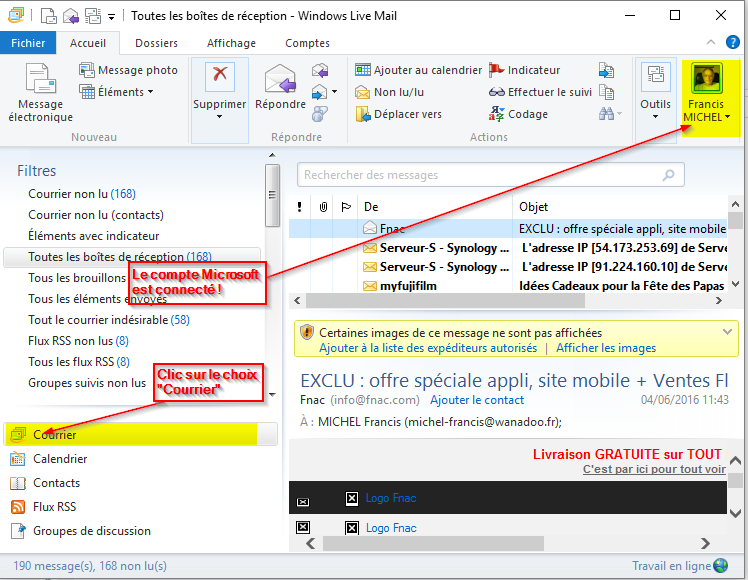Image resolution: width=748 pixels, height=580 pixels.
Task: Switch to the Affichage tab
Action: 231,43
